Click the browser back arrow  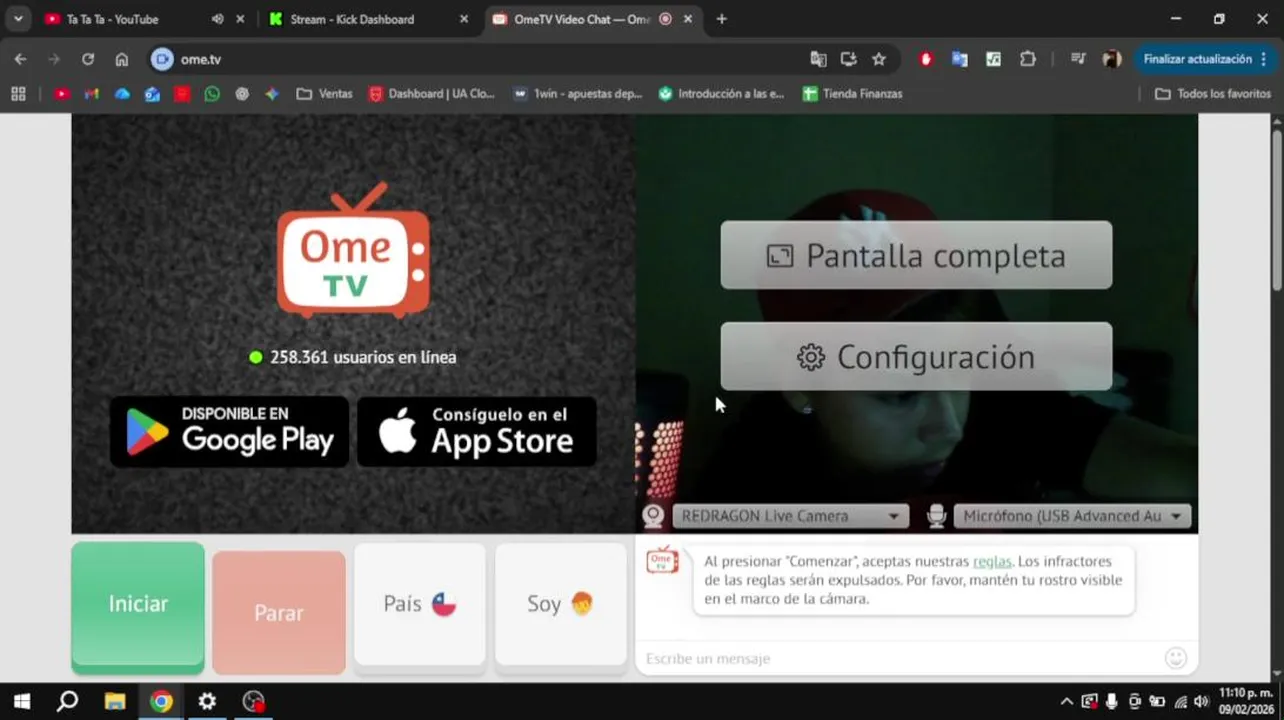coord(20,59)
